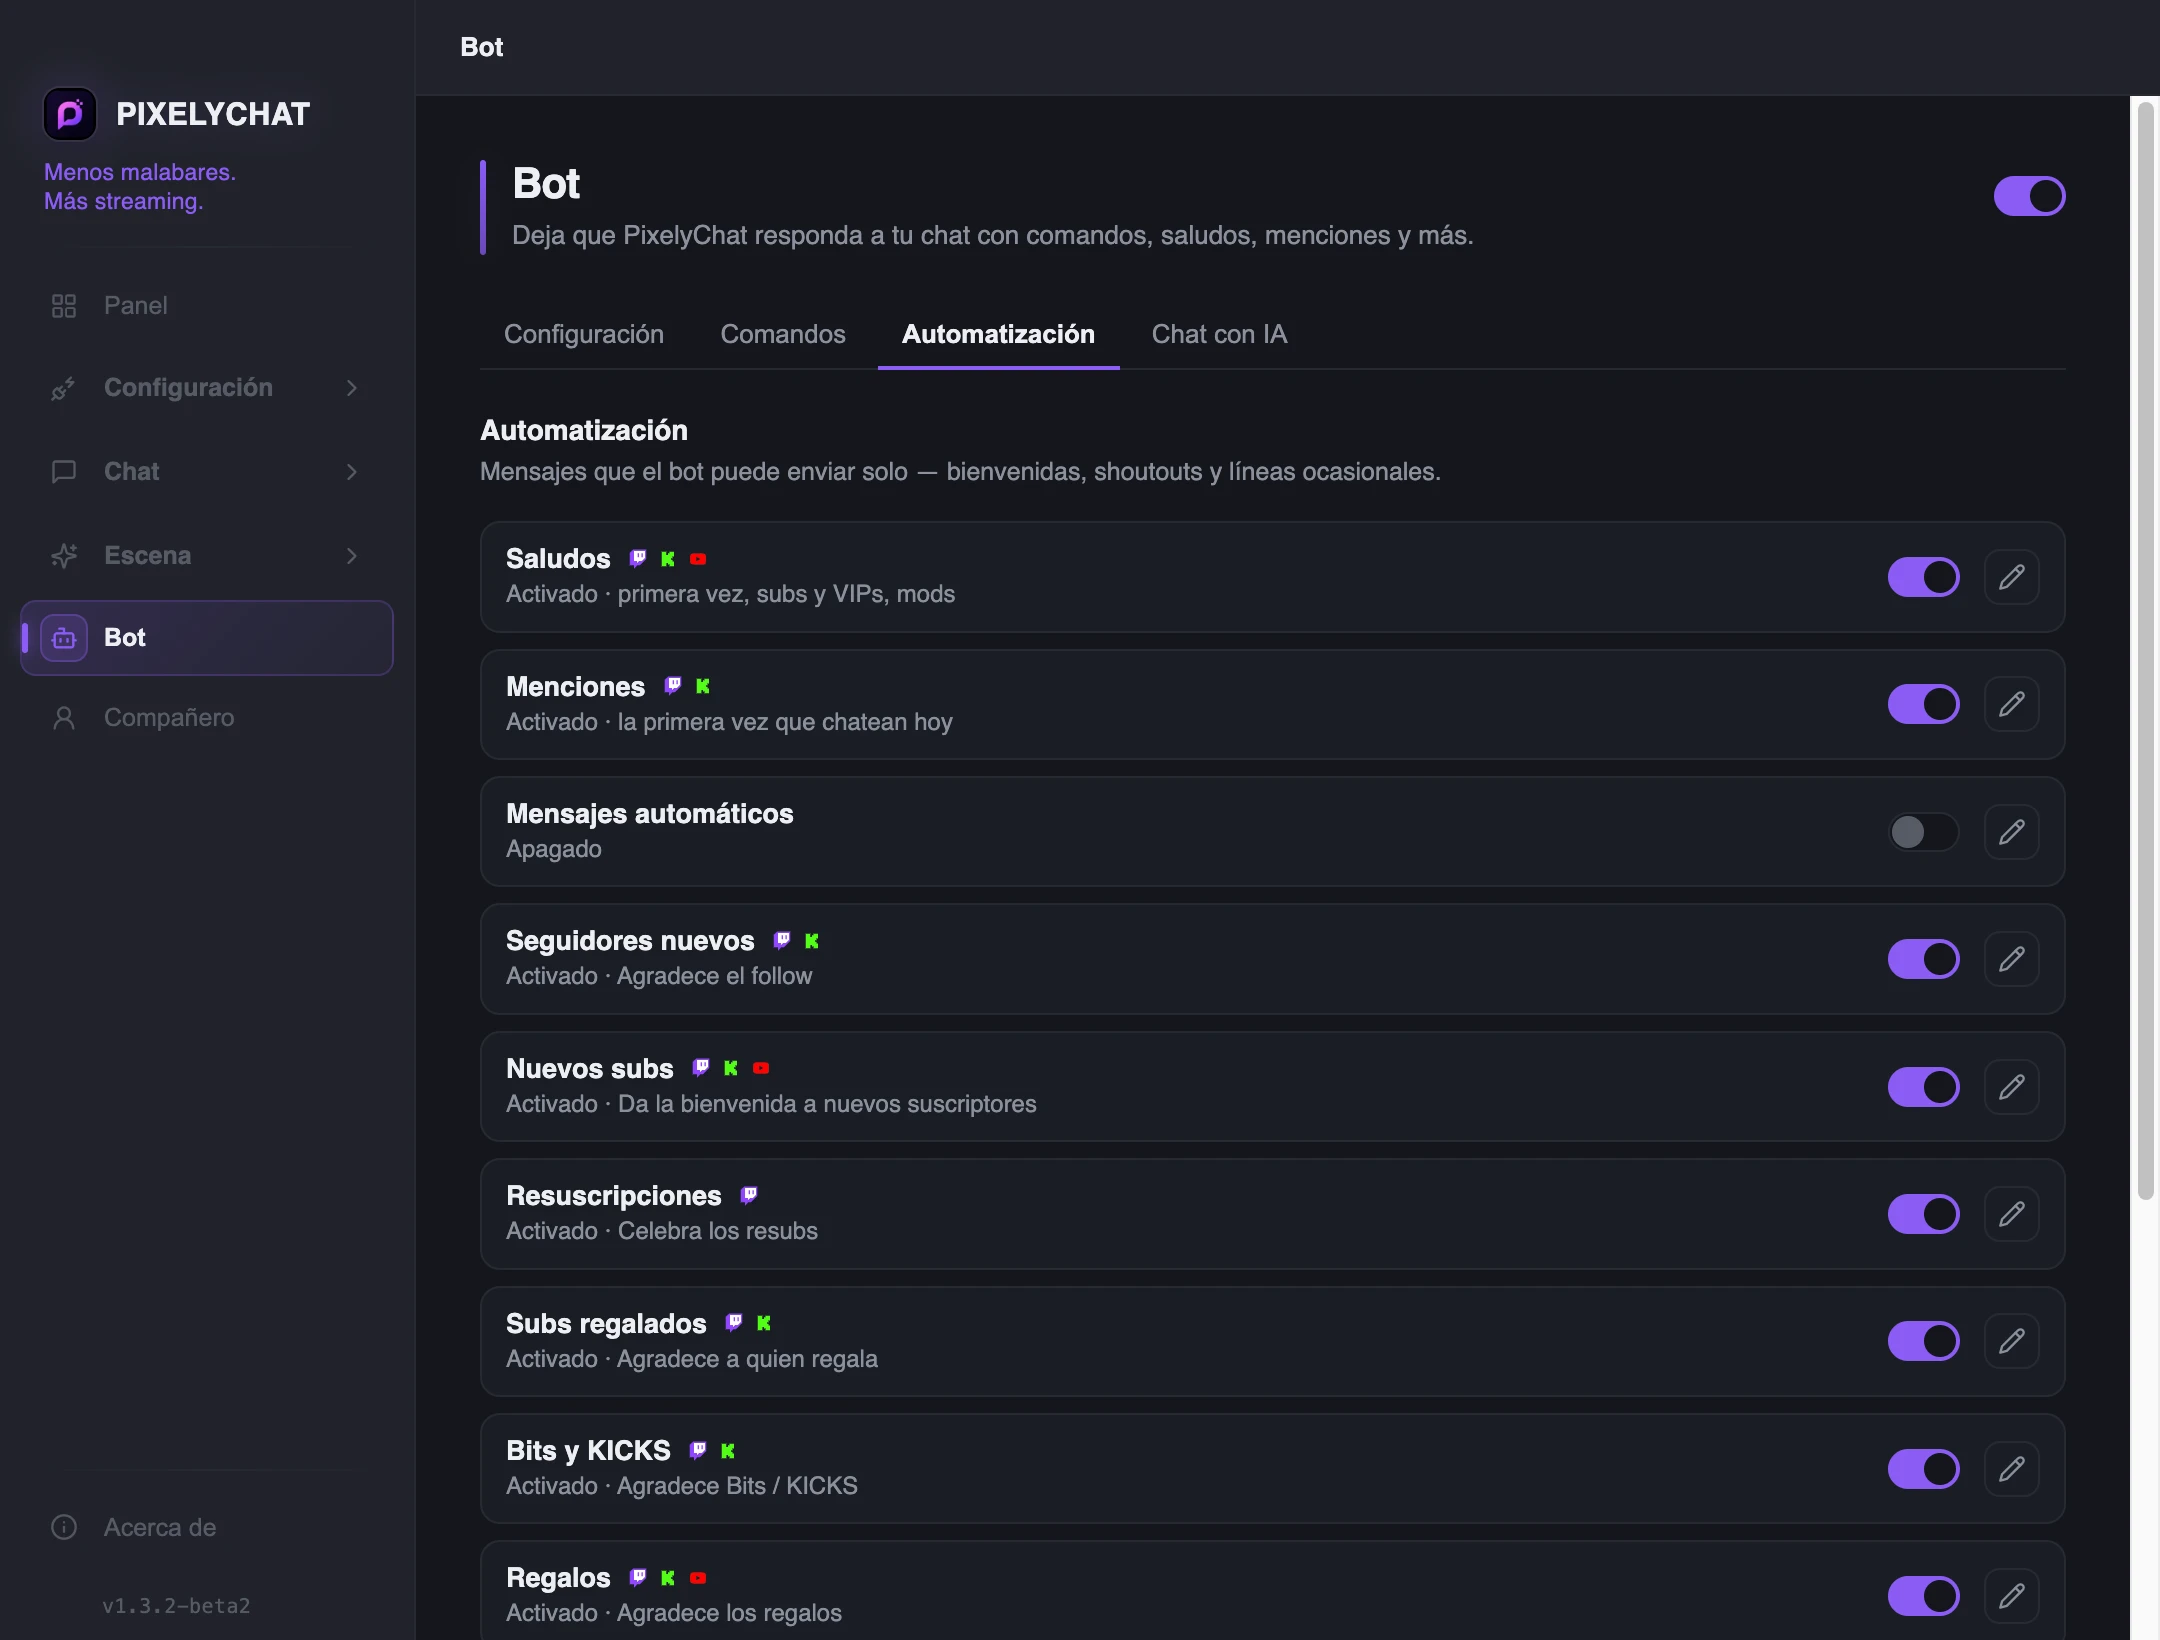Switch off the Resuscripciones toggle
The width and height of the screenshot is (2160, 1640).
(x=1923, y=1214)
